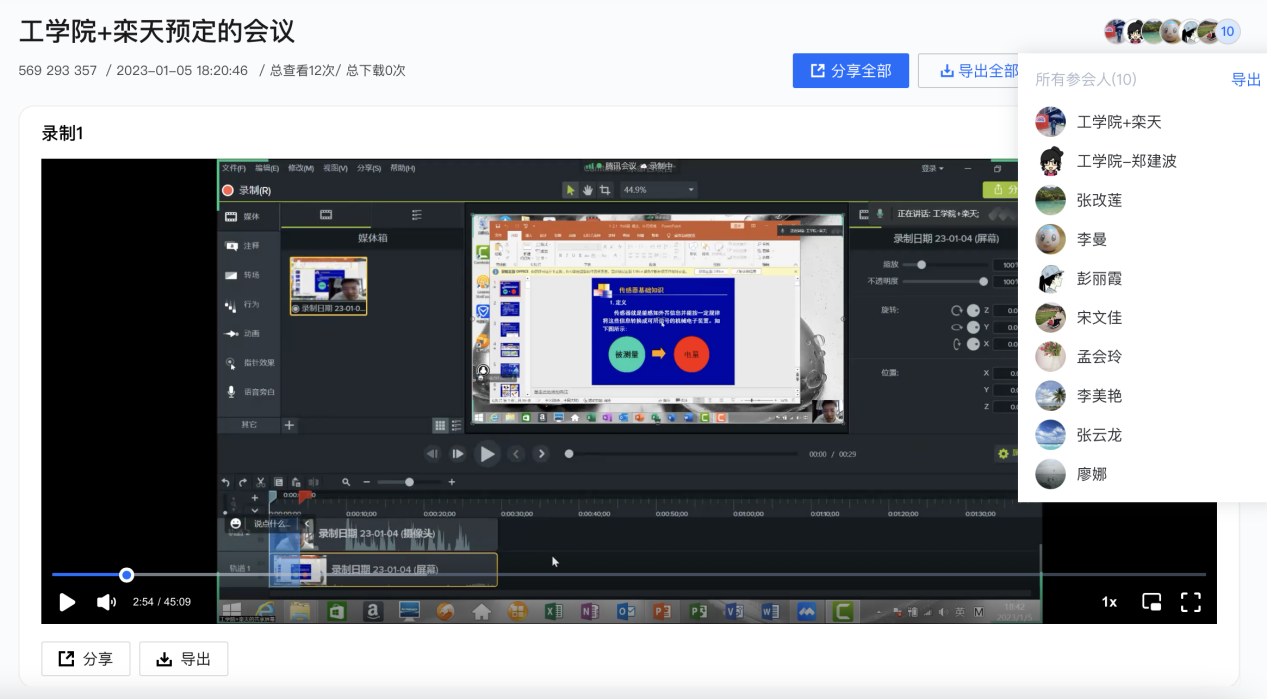This screenshot has width=1267, height=699.
Task: Enter fullscreen video mode
Action: pyautogui.click(x=1190, y=602)
